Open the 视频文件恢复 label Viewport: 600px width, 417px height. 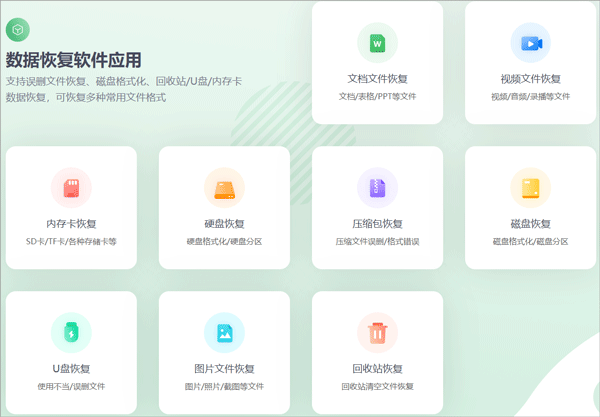(530, 79)
